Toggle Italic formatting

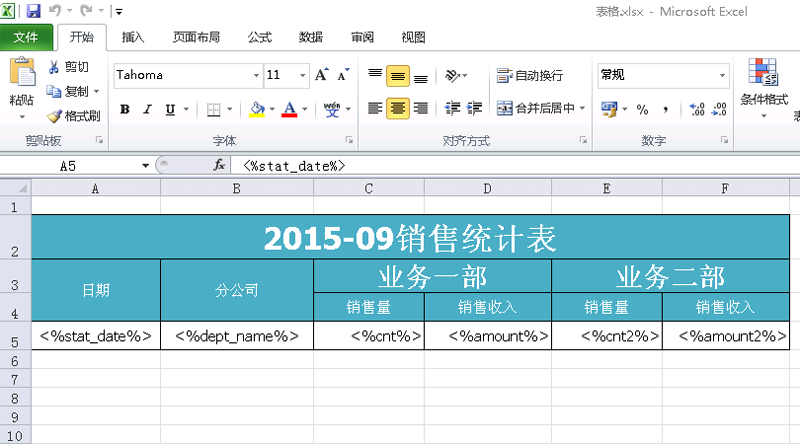(148, 109)
